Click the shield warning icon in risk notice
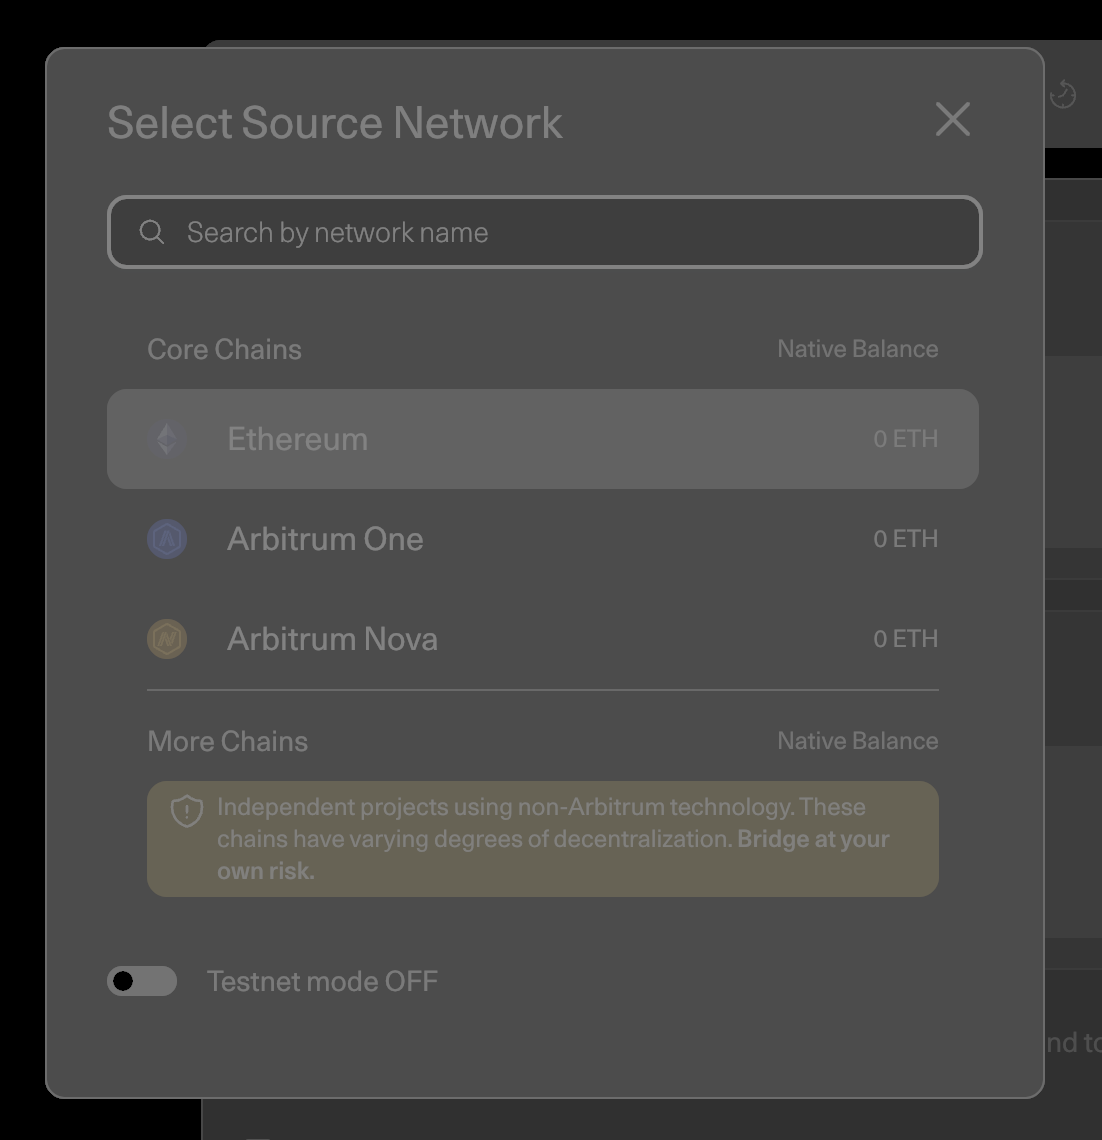This screenshot has height=1140, width=1102. coord(186,808)
